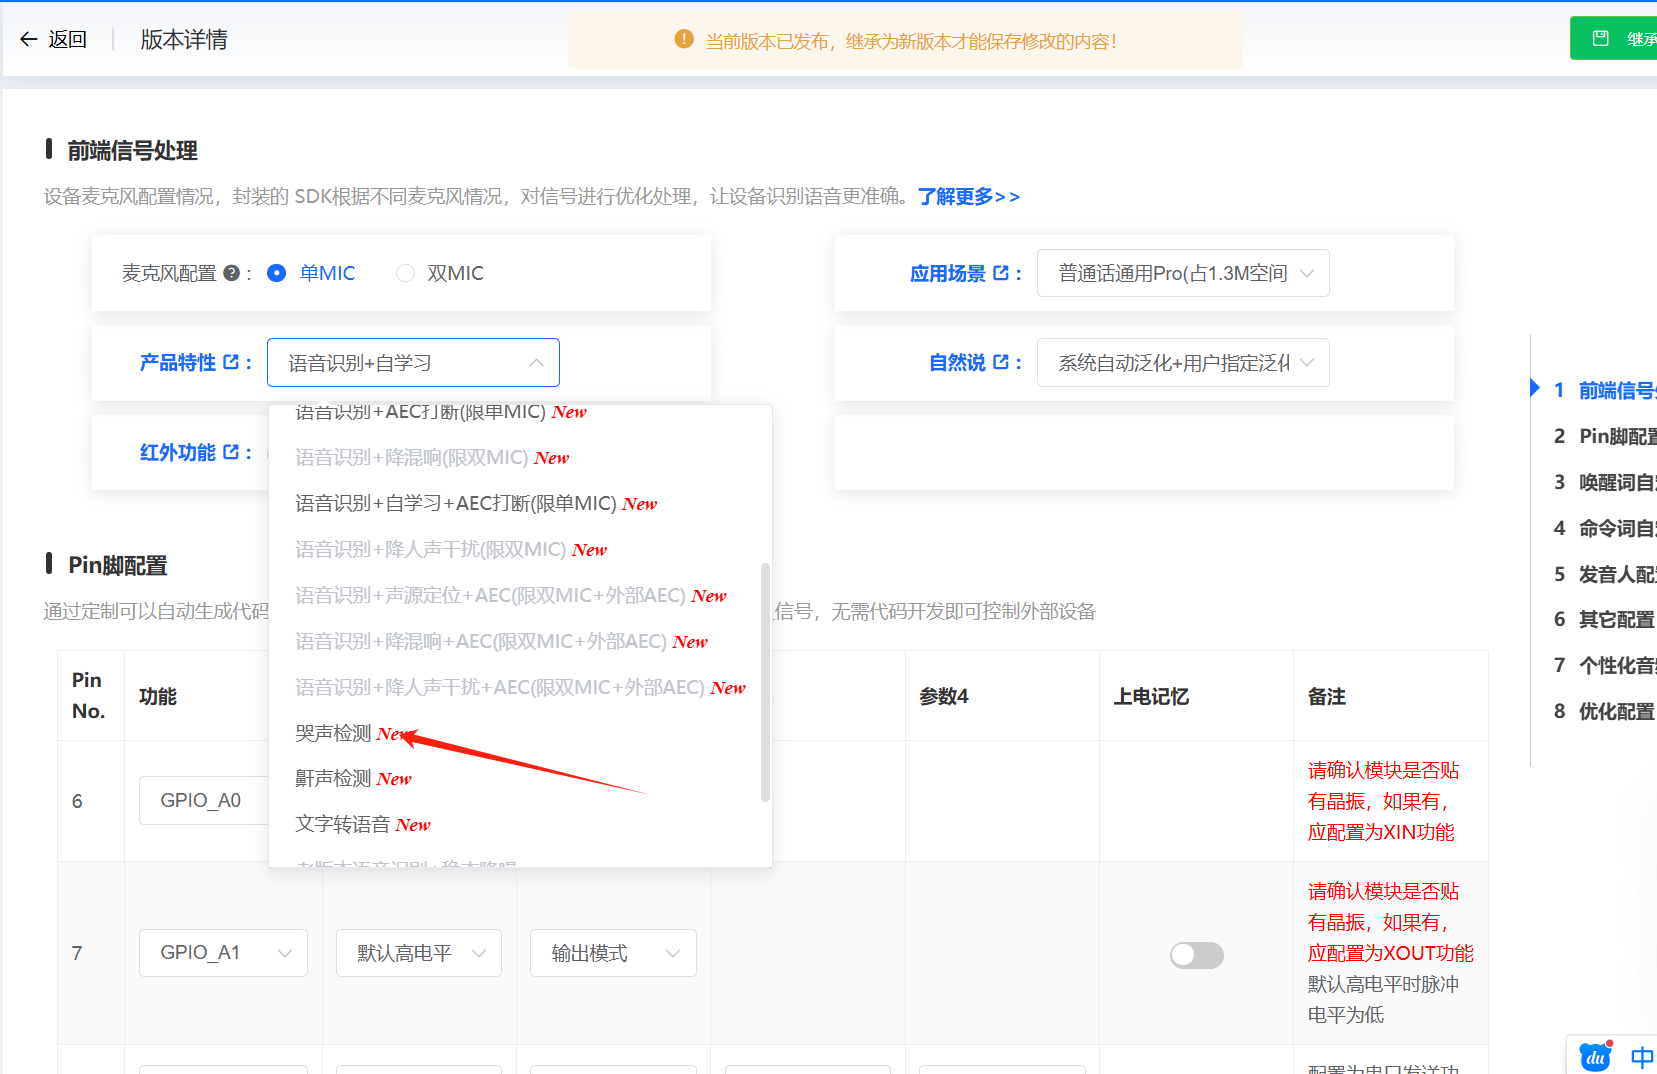Click the help question-mark icon beside 麦克风配置
The width and height of the screenshot is (1657, 1074).
(232, 272)
